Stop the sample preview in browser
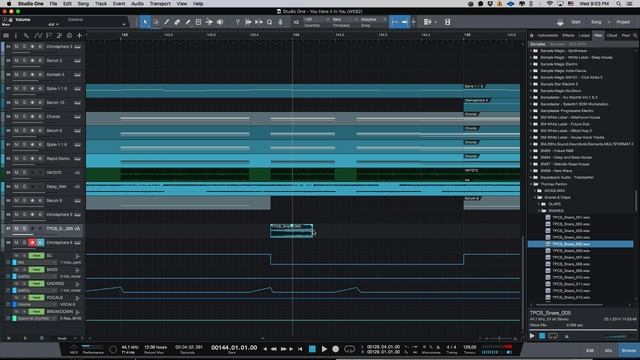The image size is (640, 360). 542,336
